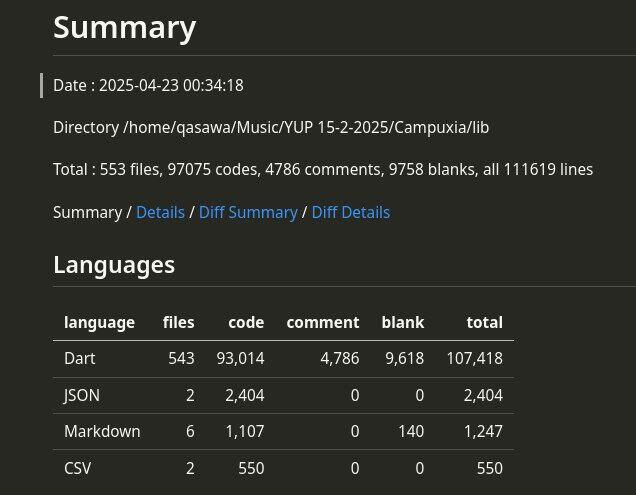The width and height of the screenshot is (636, 495).
Task: Click the Directory path text
Action: pyautogui.click(x=270, y=127)
